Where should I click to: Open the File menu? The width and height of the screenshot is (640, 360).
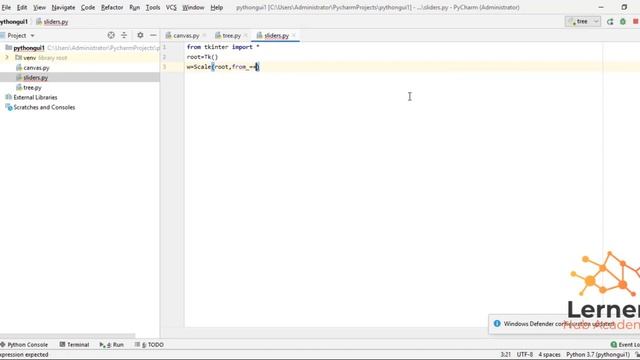point(6,7)
